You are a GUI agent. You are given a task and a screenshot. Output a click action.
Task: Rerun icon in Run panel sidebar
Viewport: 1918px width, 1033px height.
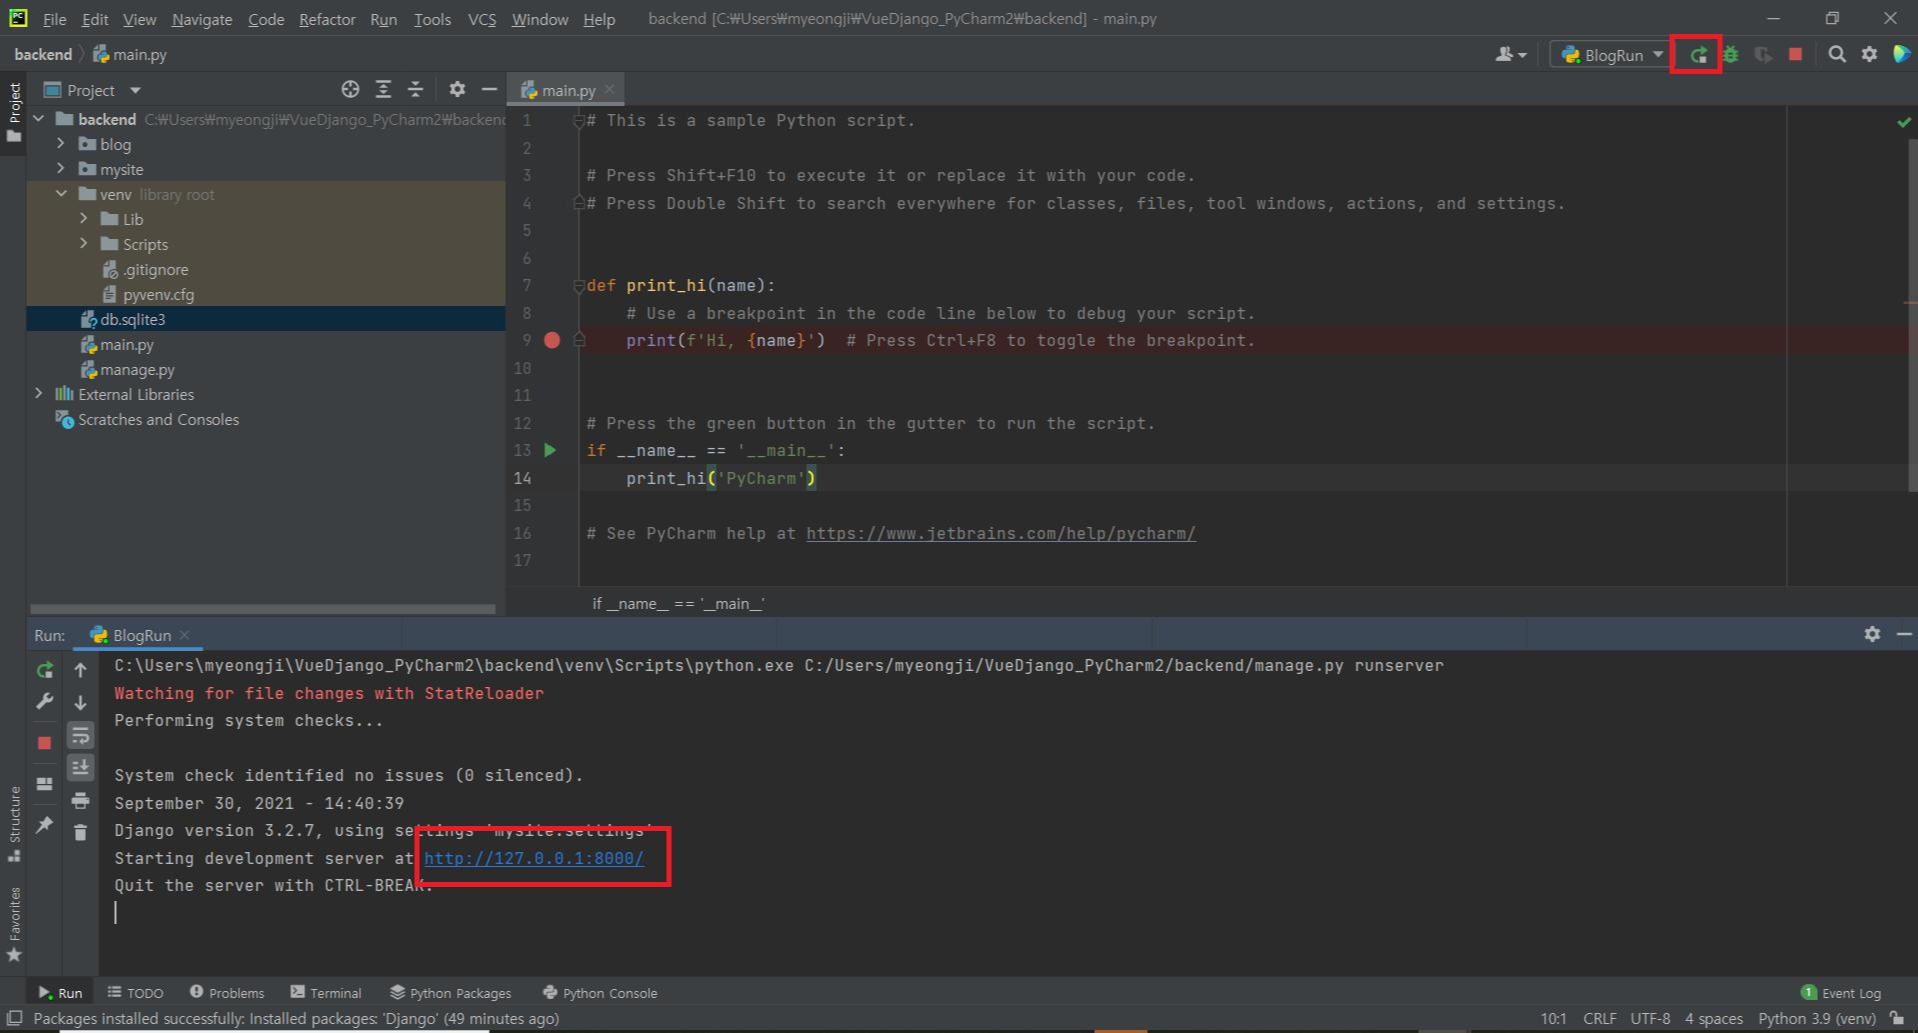[x=45, y=670]
